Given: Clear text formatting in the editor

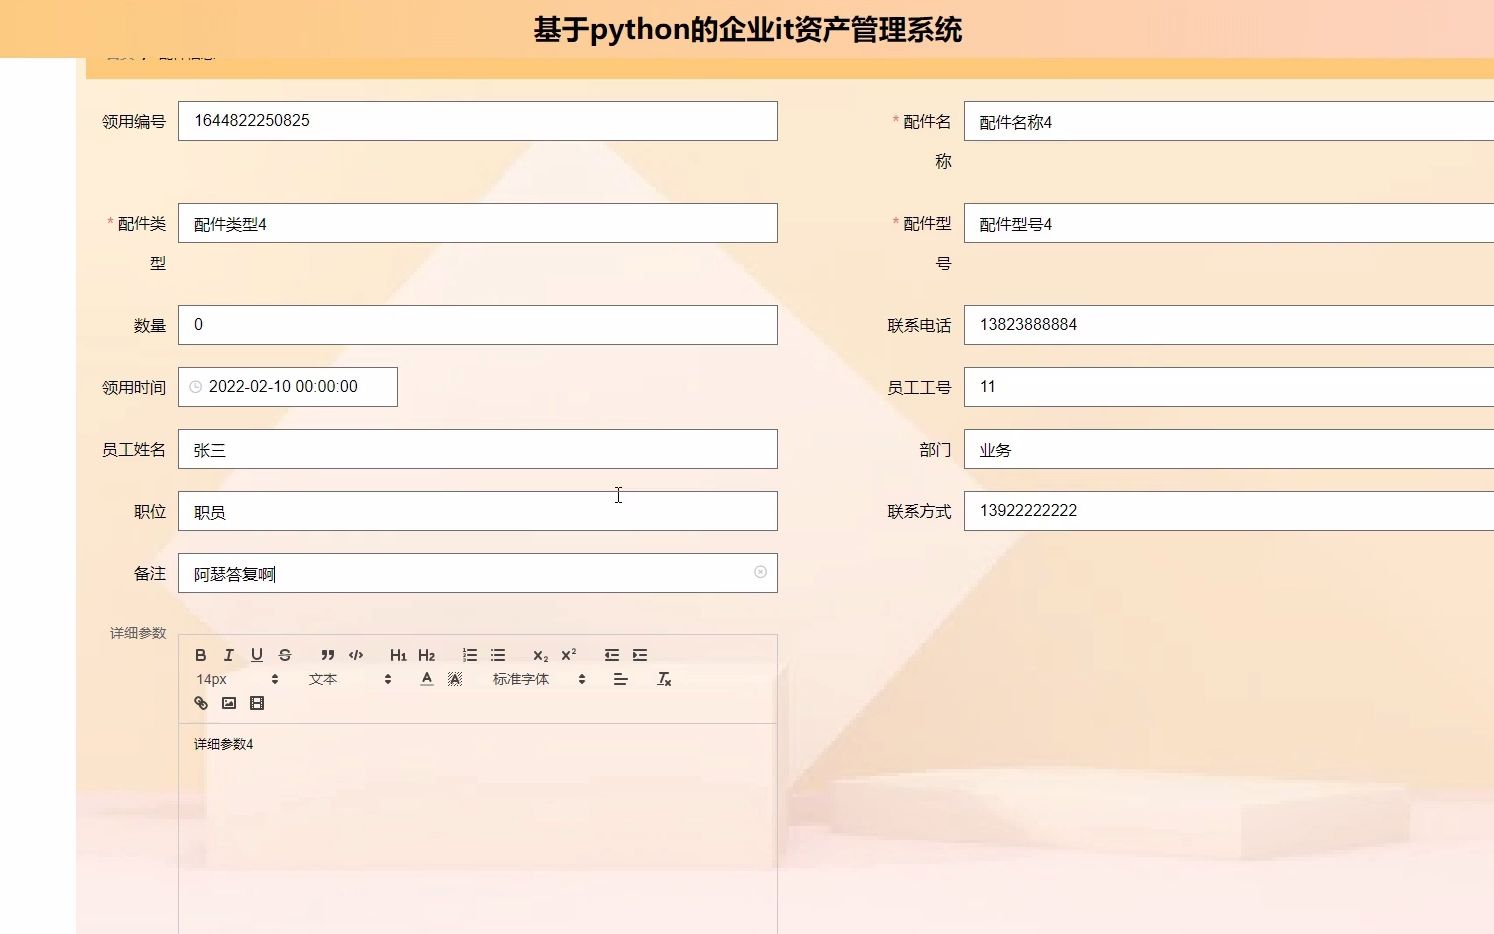Looking at the screenshot, I should 664,679.
